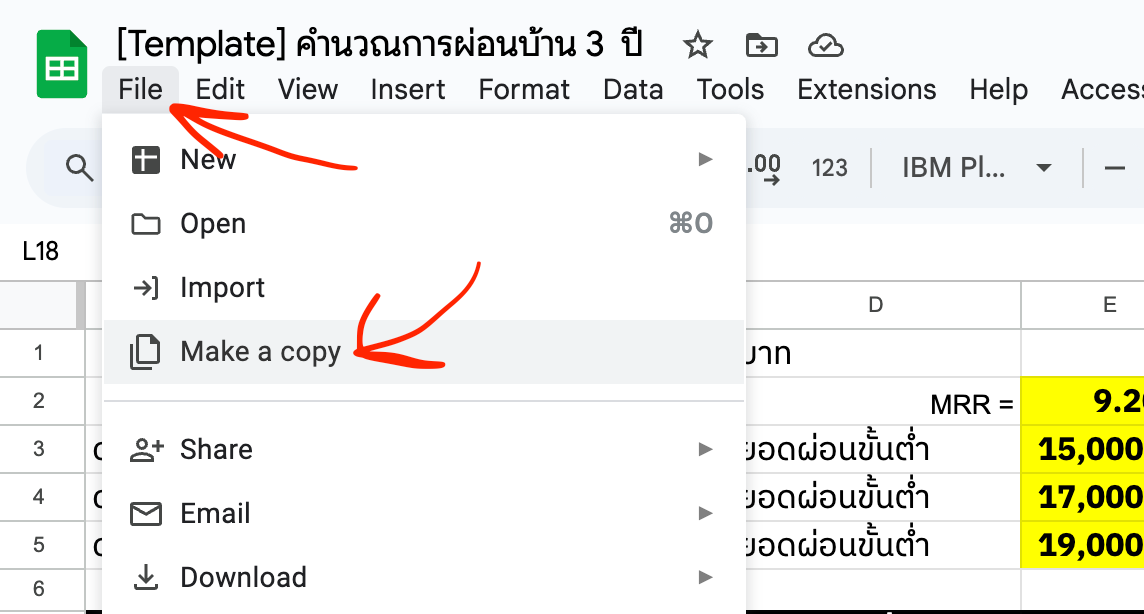Open the 123 number format menu
This screenshot has height=614, width=1144.
point(830,168)
